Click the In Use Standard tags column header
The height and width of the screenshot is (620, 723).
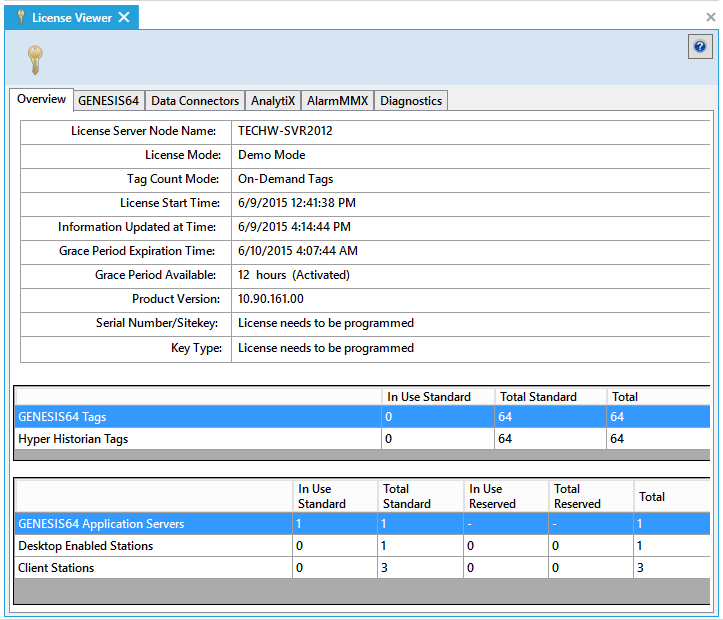pos(428,397)
